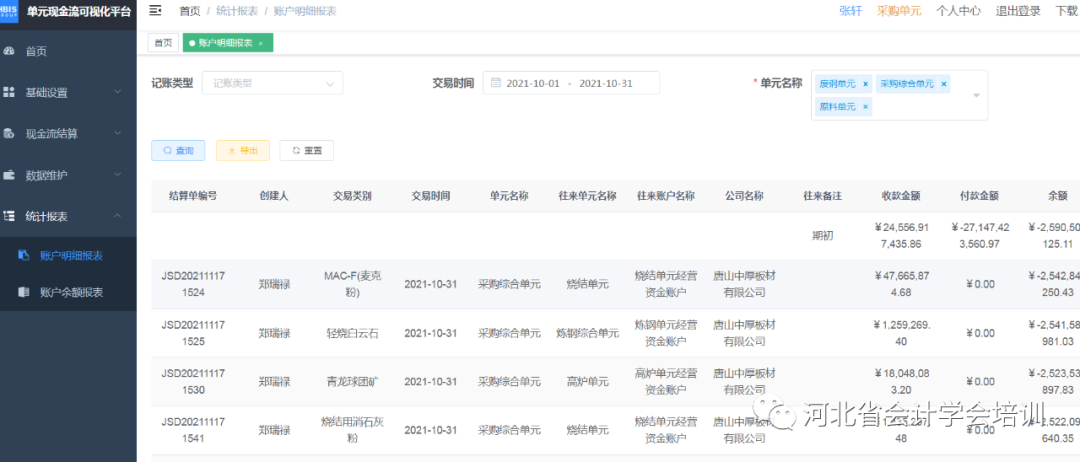This screenshot has width=1080, height=462.
Task: Click the 炼钢综合单元 cell
Action: 588,333
